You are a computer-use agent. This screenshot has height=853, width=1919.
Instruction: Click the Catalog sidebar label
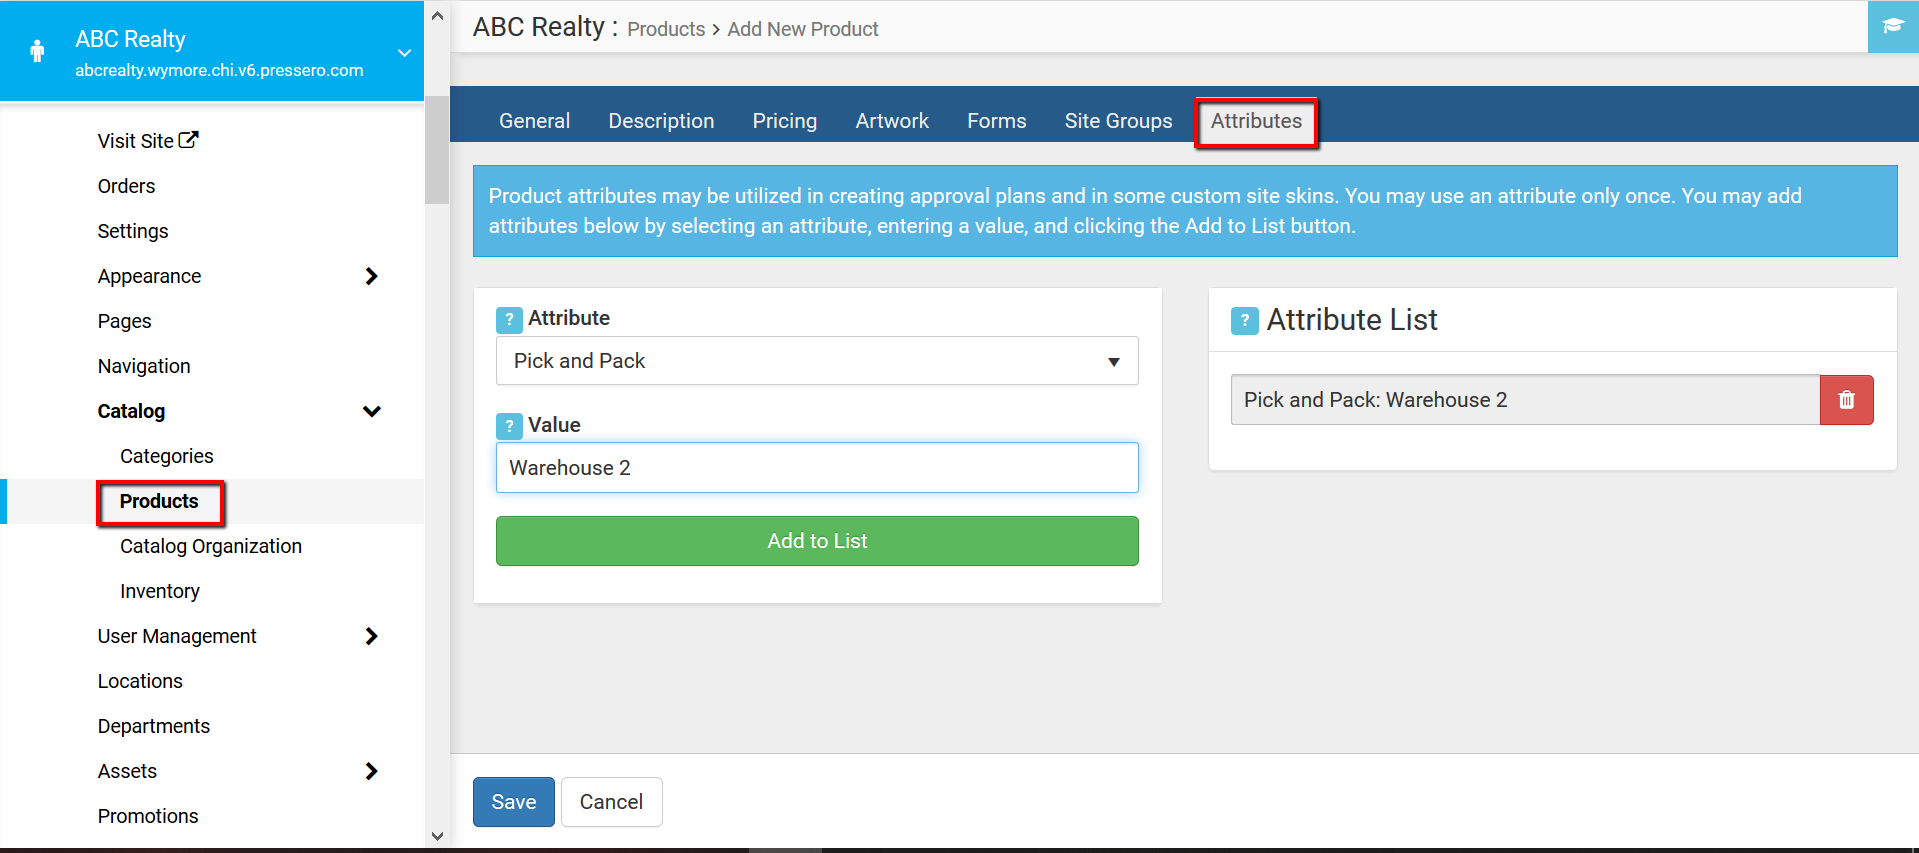131,411
